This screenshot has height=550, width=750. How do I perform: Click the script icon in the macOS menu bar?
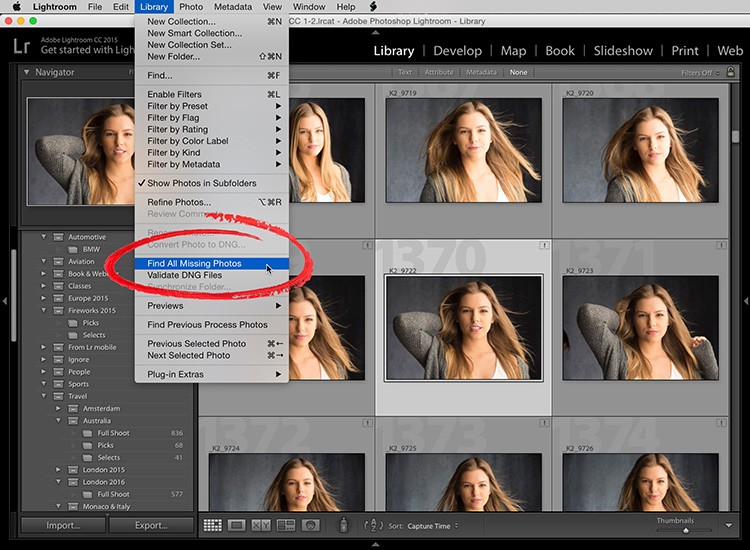373,6
